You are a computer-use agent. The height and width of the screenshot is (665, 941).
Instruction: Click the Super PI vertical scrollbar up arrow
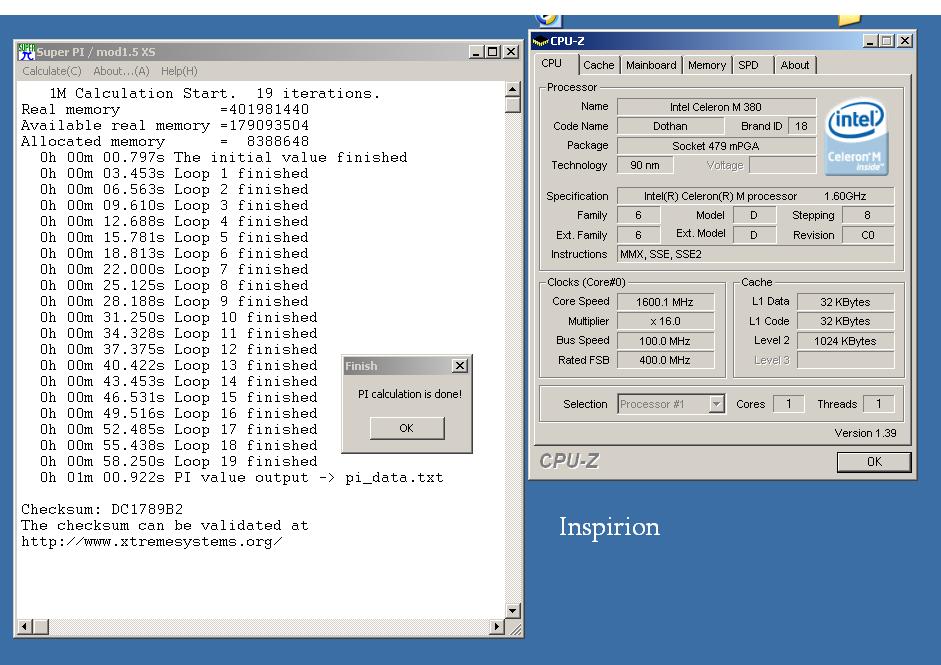513,89
